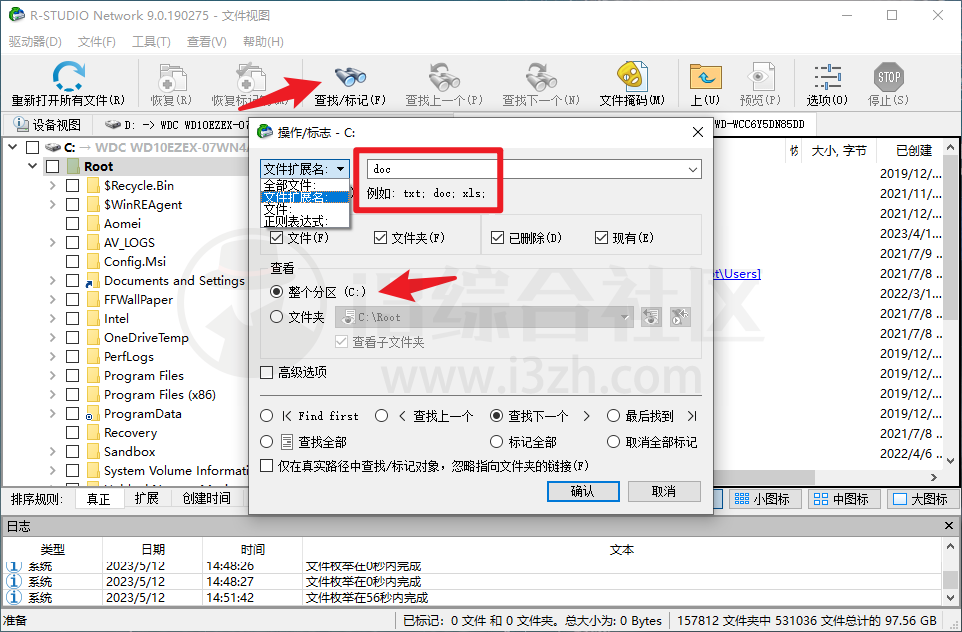Open the 文件(F) menu
The height and width of the screenshot is (632, 962).
[97, 42]
